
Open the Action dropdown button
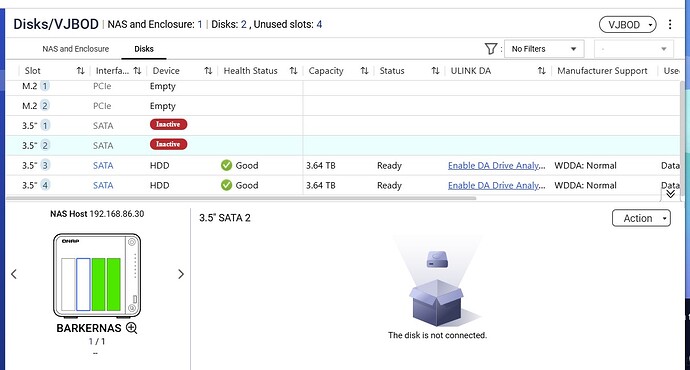click(x=641, y=218)
